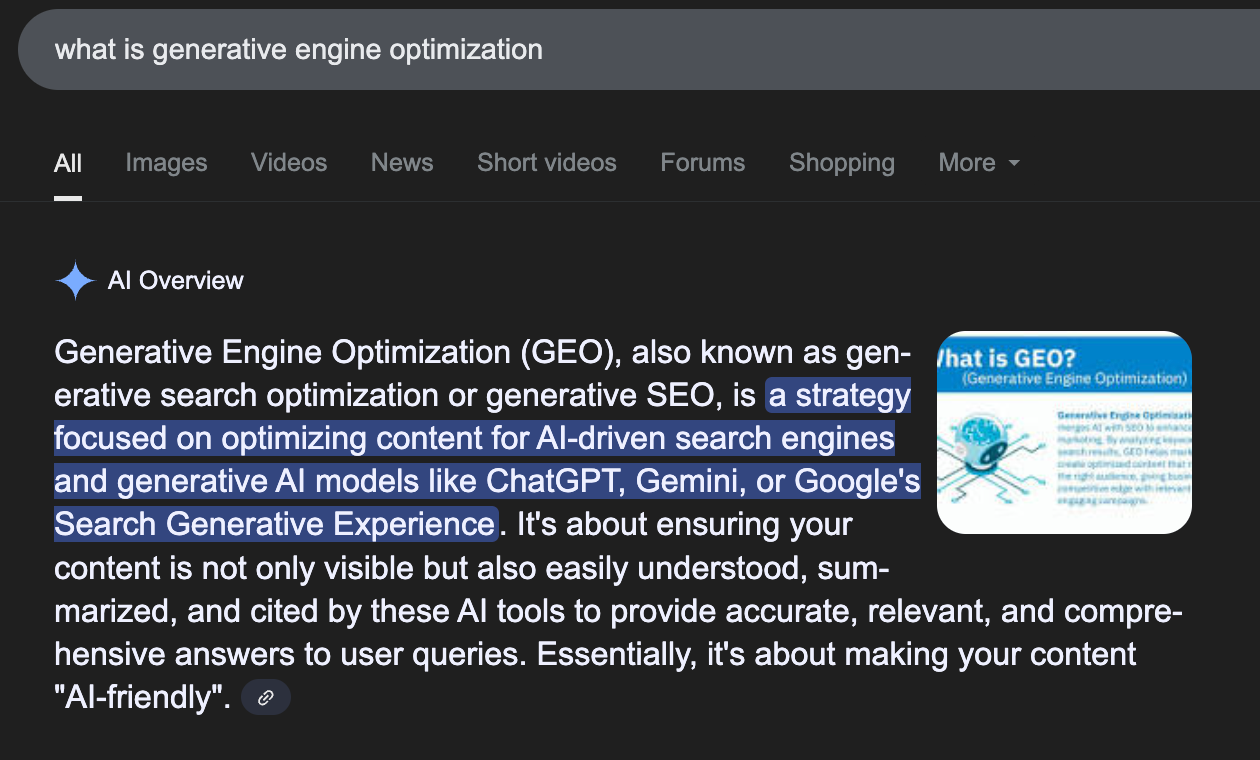
Task: Go to the News tab
Action: 401,162
